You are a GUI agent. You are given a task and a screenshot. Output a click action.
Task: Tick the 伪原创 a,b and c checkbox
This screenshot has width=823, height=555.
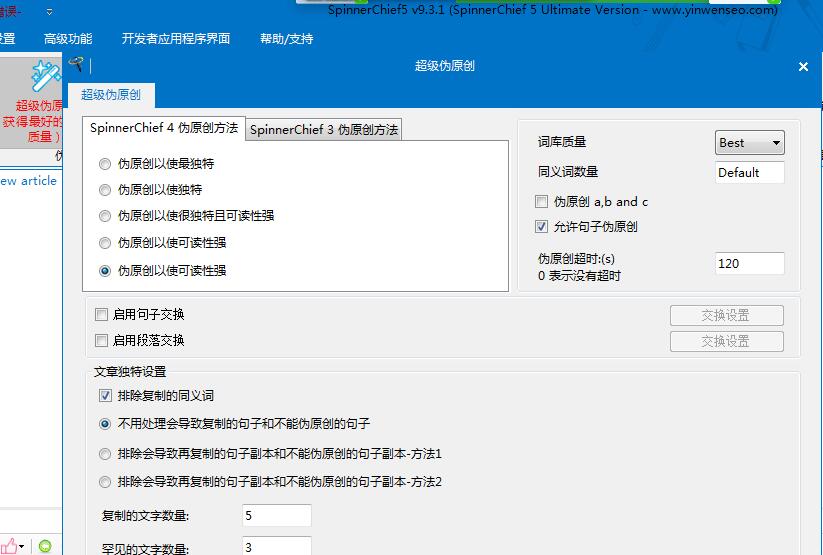point(542,201)
